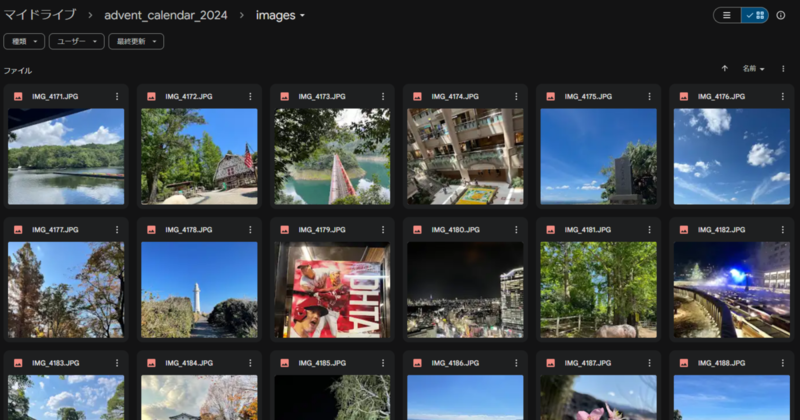Open more options for IMG_4179.JPG

pos(383,230)
